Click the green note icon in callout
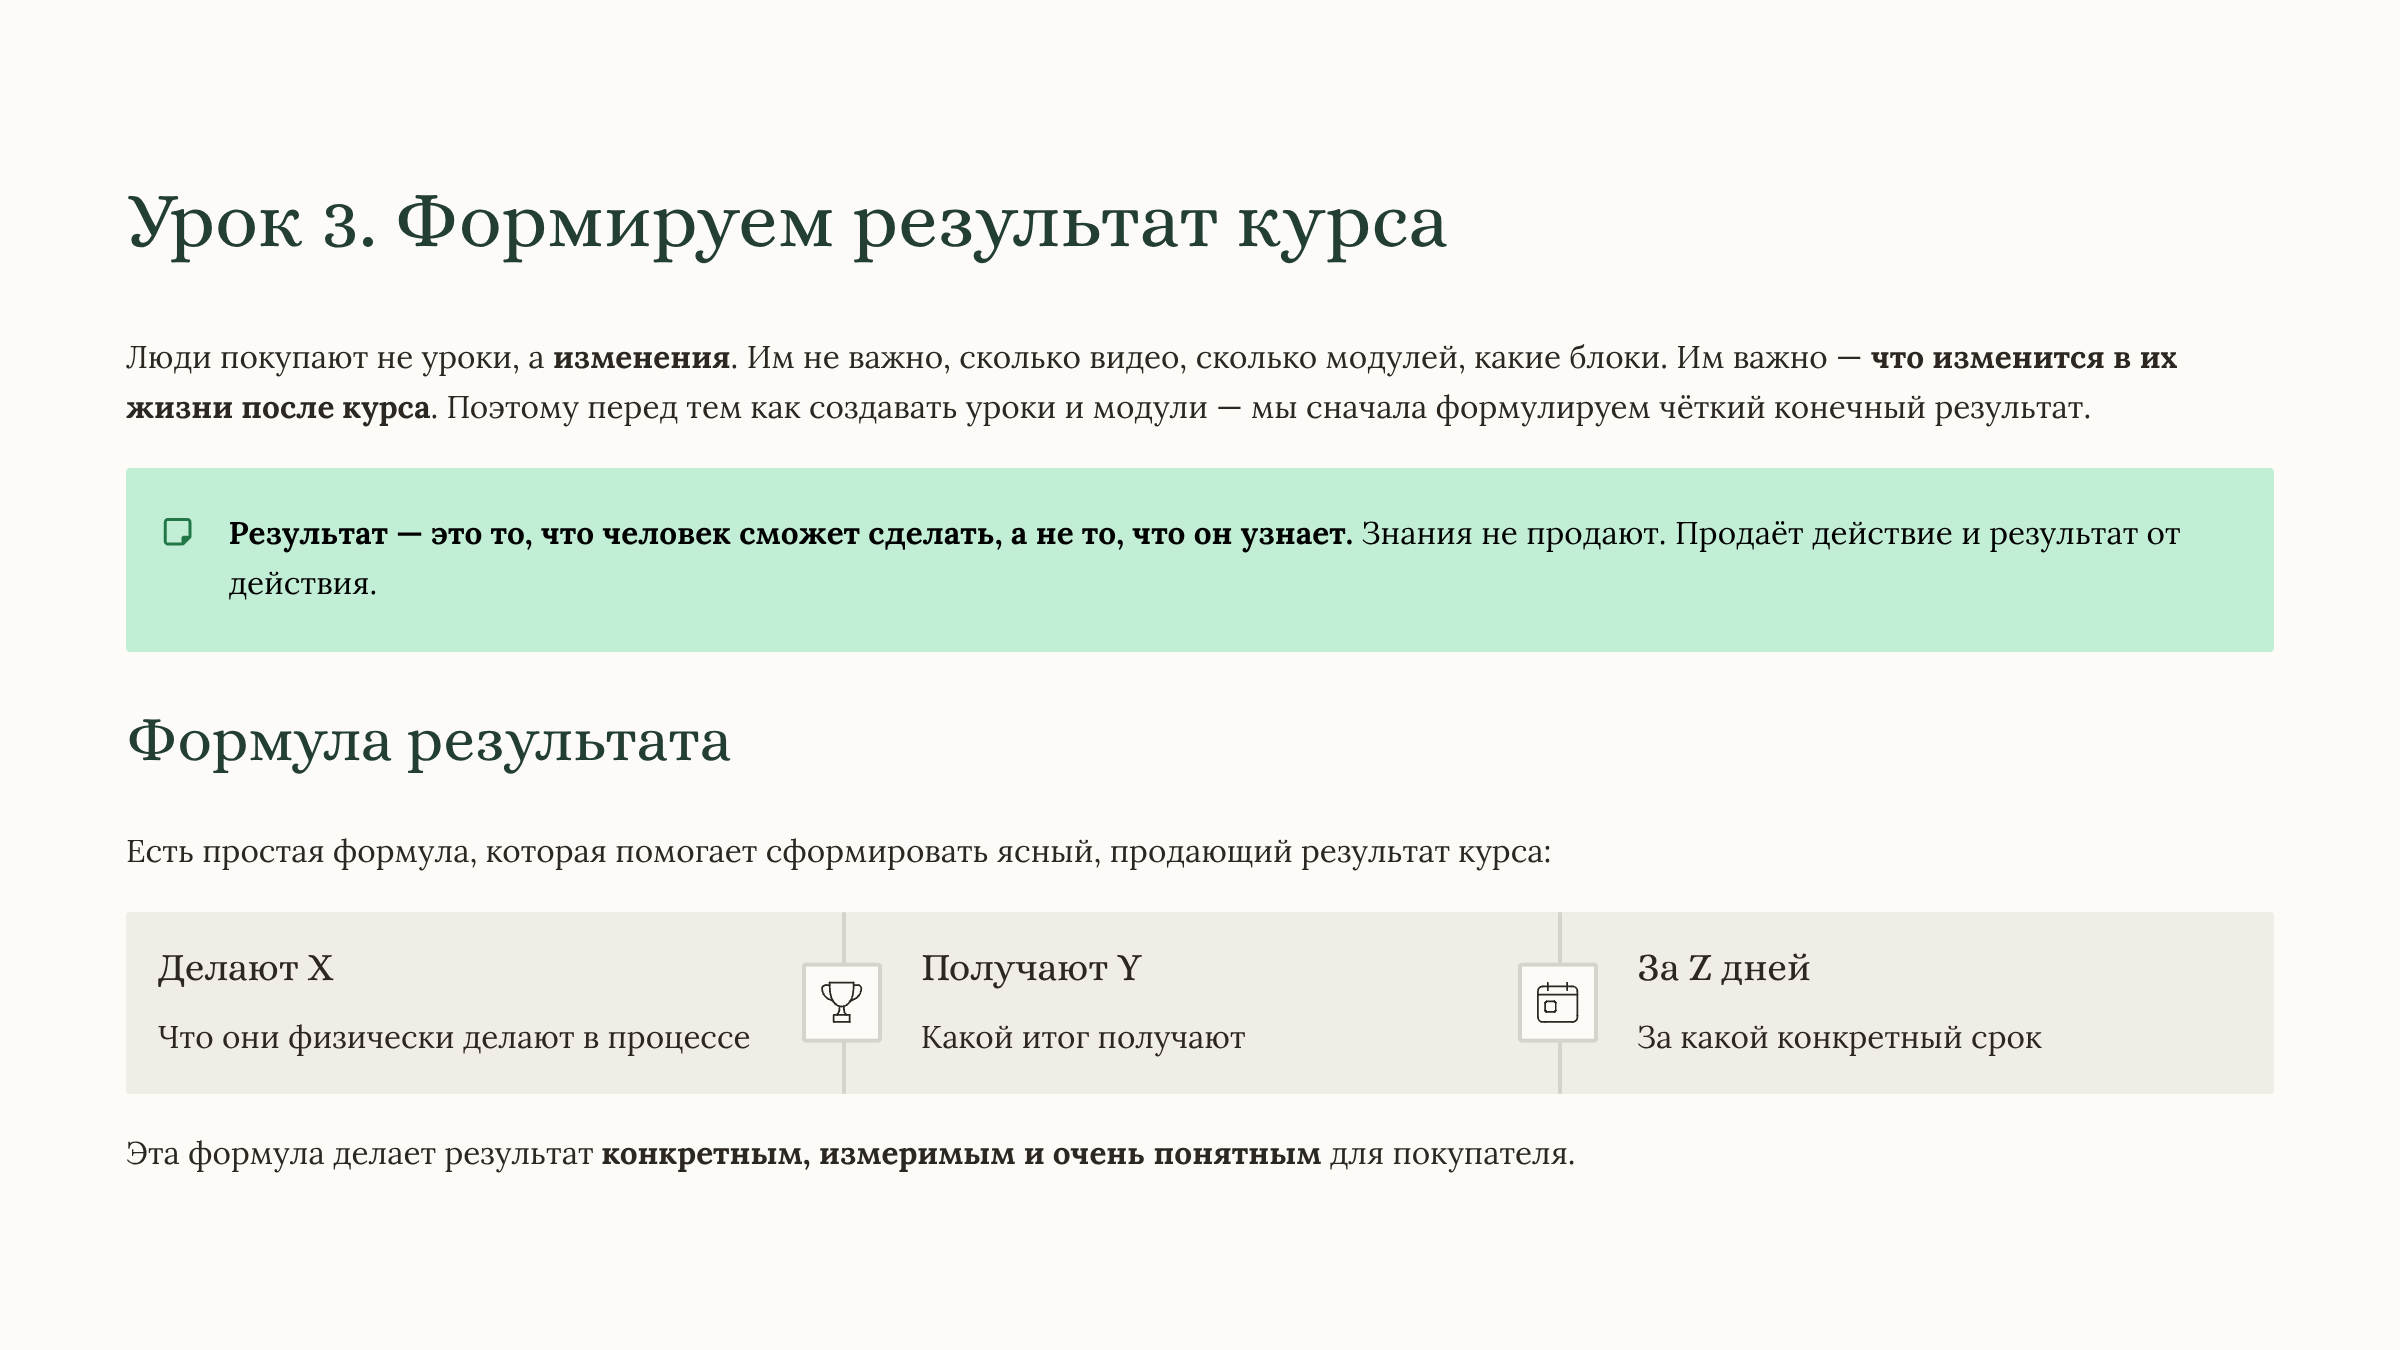This screenshot has height=1350, width=2400. (x=178, y=532)
